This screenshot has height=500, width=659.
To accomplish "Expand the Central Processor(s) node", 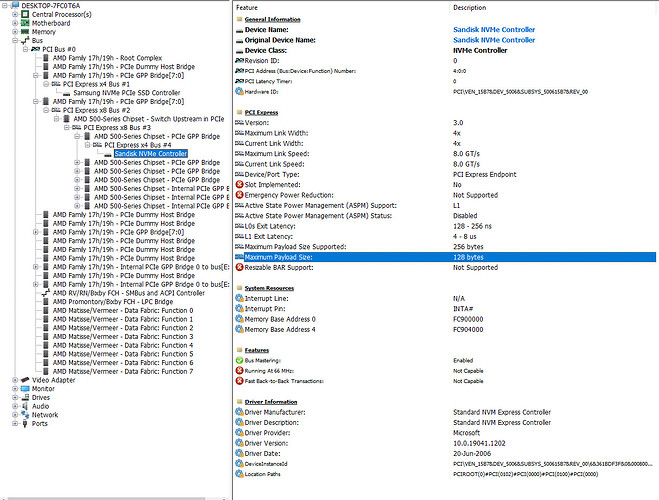I will (15, 14).
